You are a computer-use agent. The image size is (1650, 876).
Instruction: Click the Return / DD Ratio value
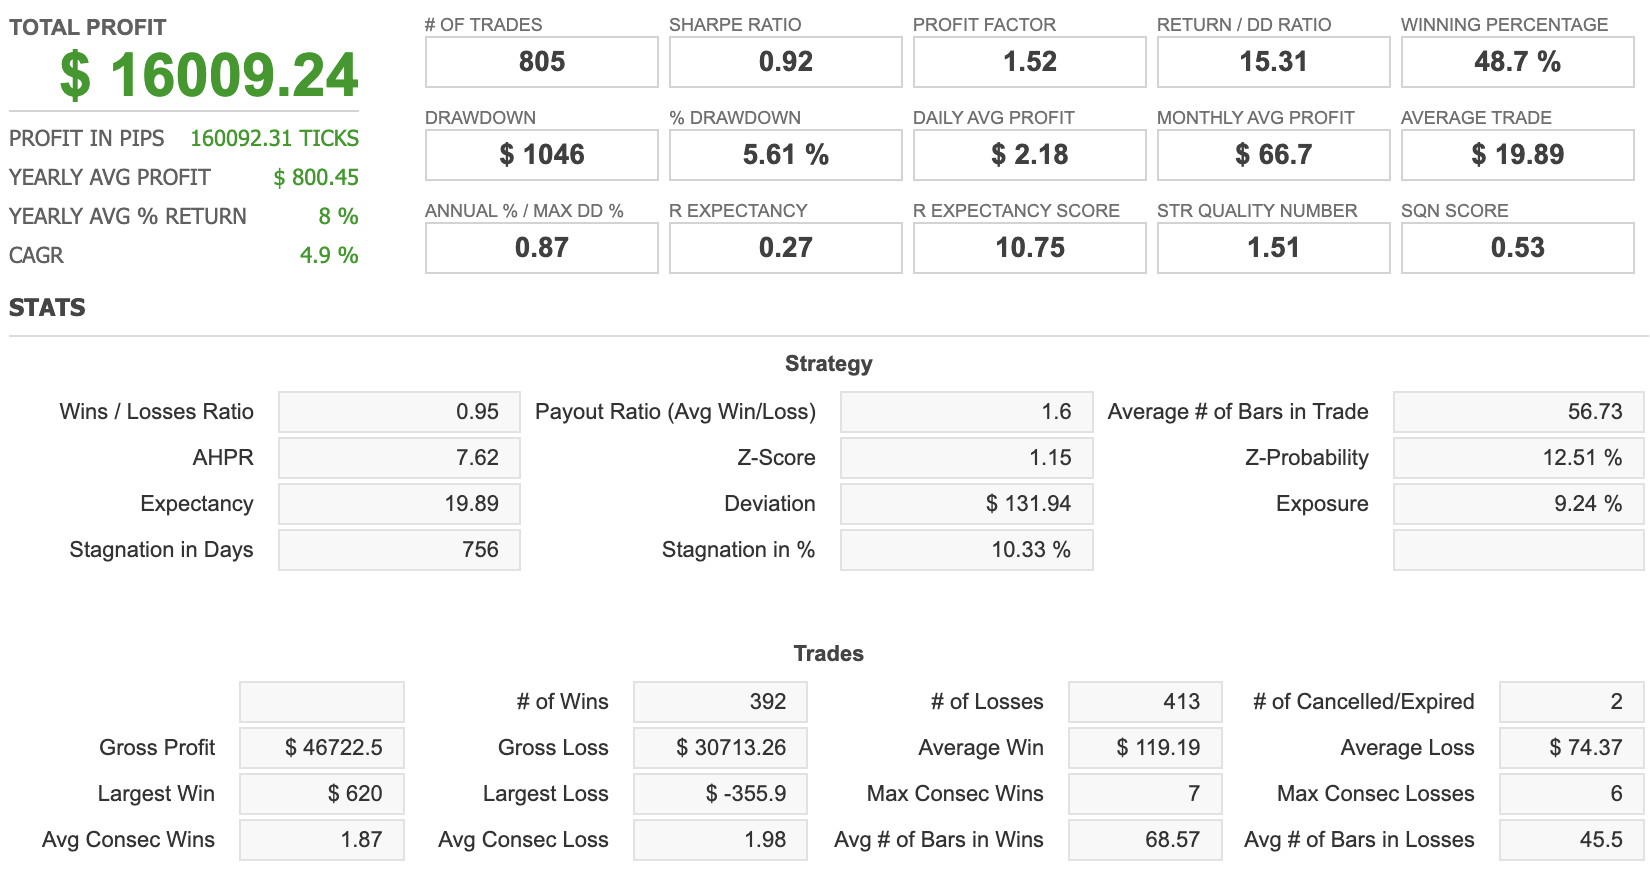[1273, 62]
